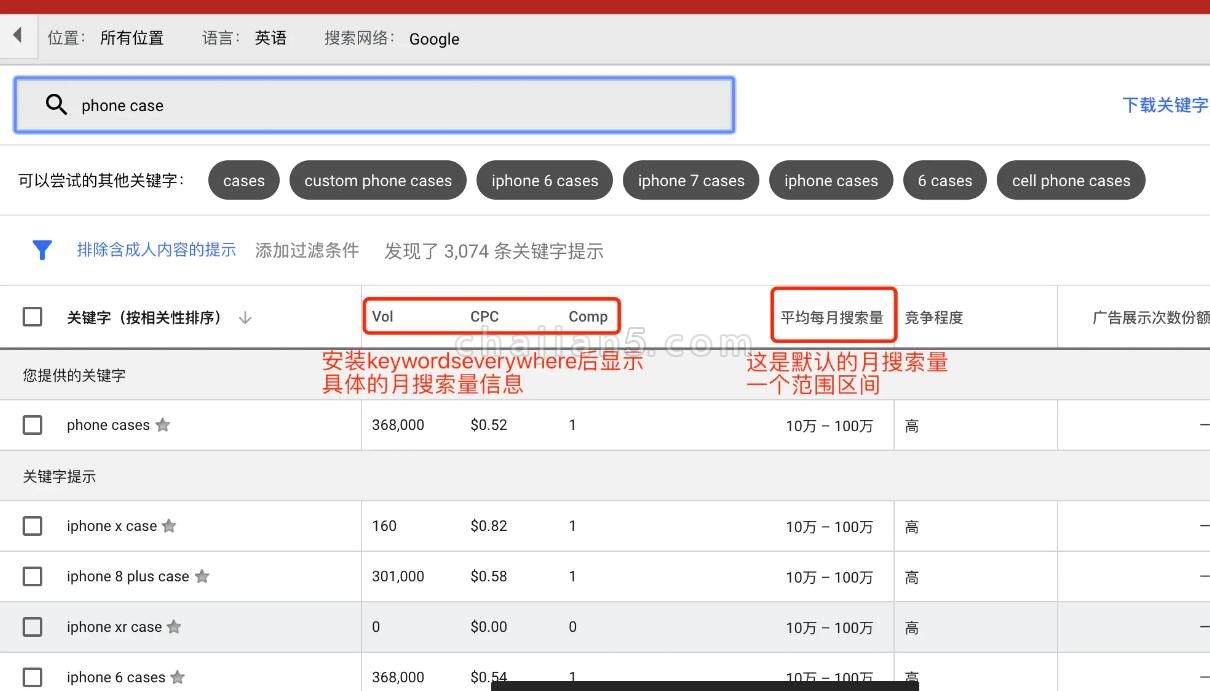The width and height of the screenshot is (1210, 691).
Task: Toggle the select-all checkbox in table header
Action: coord(33,317)
